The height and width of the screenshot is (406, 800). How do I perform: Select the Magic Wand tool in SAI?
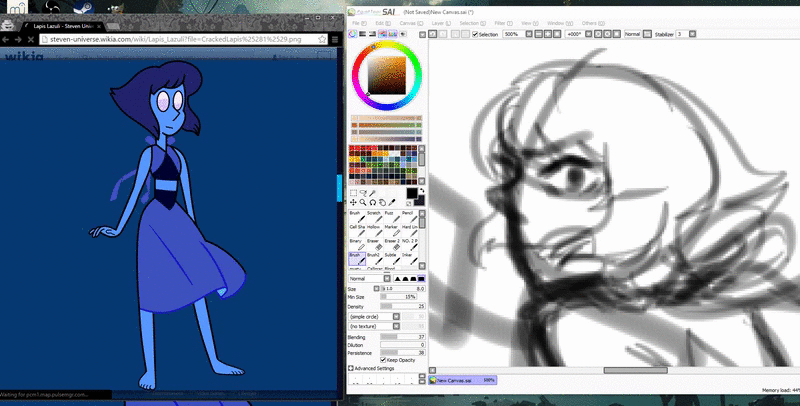[372, 193]
